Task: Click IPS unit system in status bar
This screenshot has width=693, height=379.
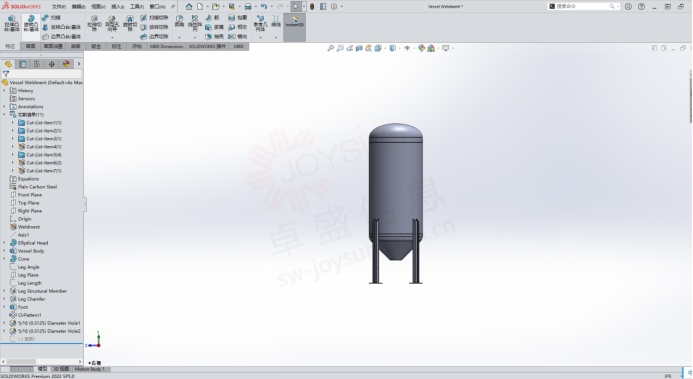Action: click(667, 376)
